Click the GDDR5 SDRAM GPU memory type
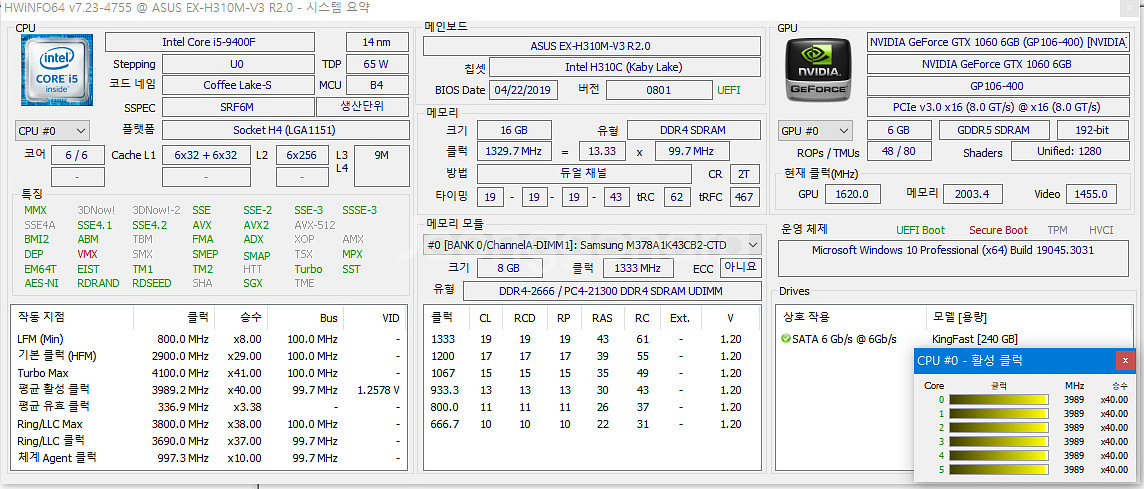 (994, 131)
